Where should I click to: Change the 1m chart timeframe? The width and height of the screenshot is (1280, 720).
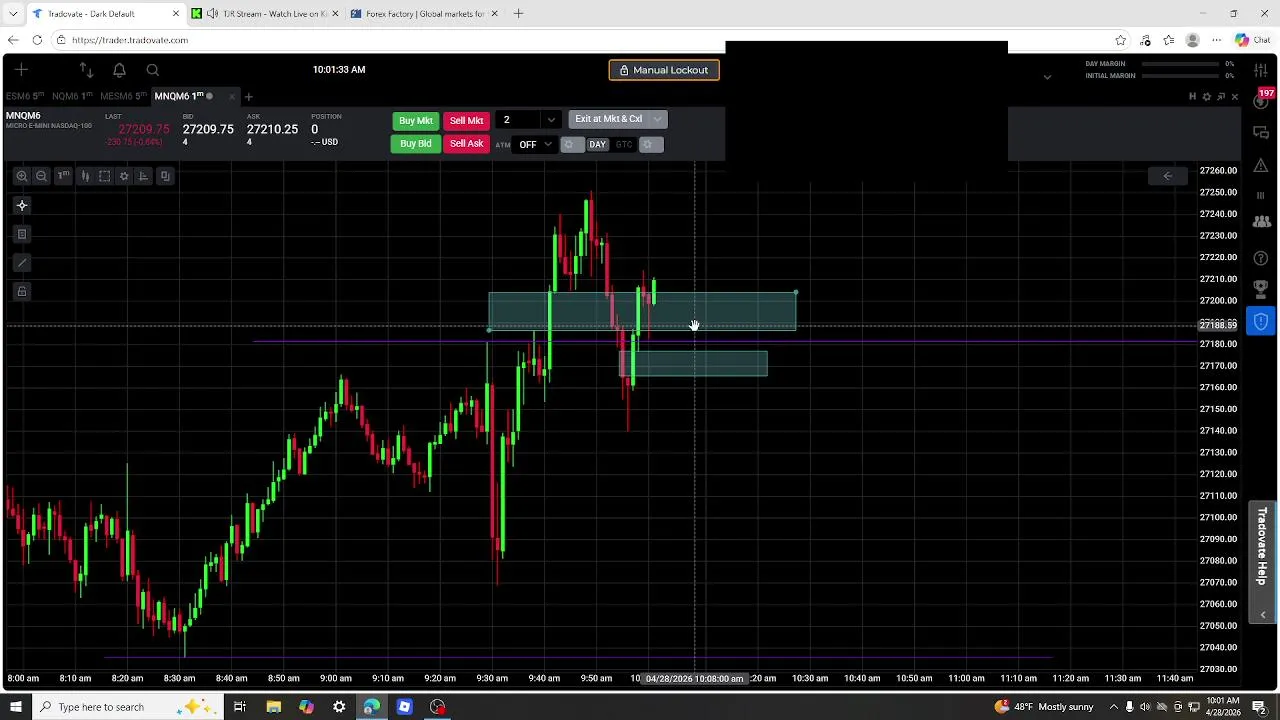[63, 176]
